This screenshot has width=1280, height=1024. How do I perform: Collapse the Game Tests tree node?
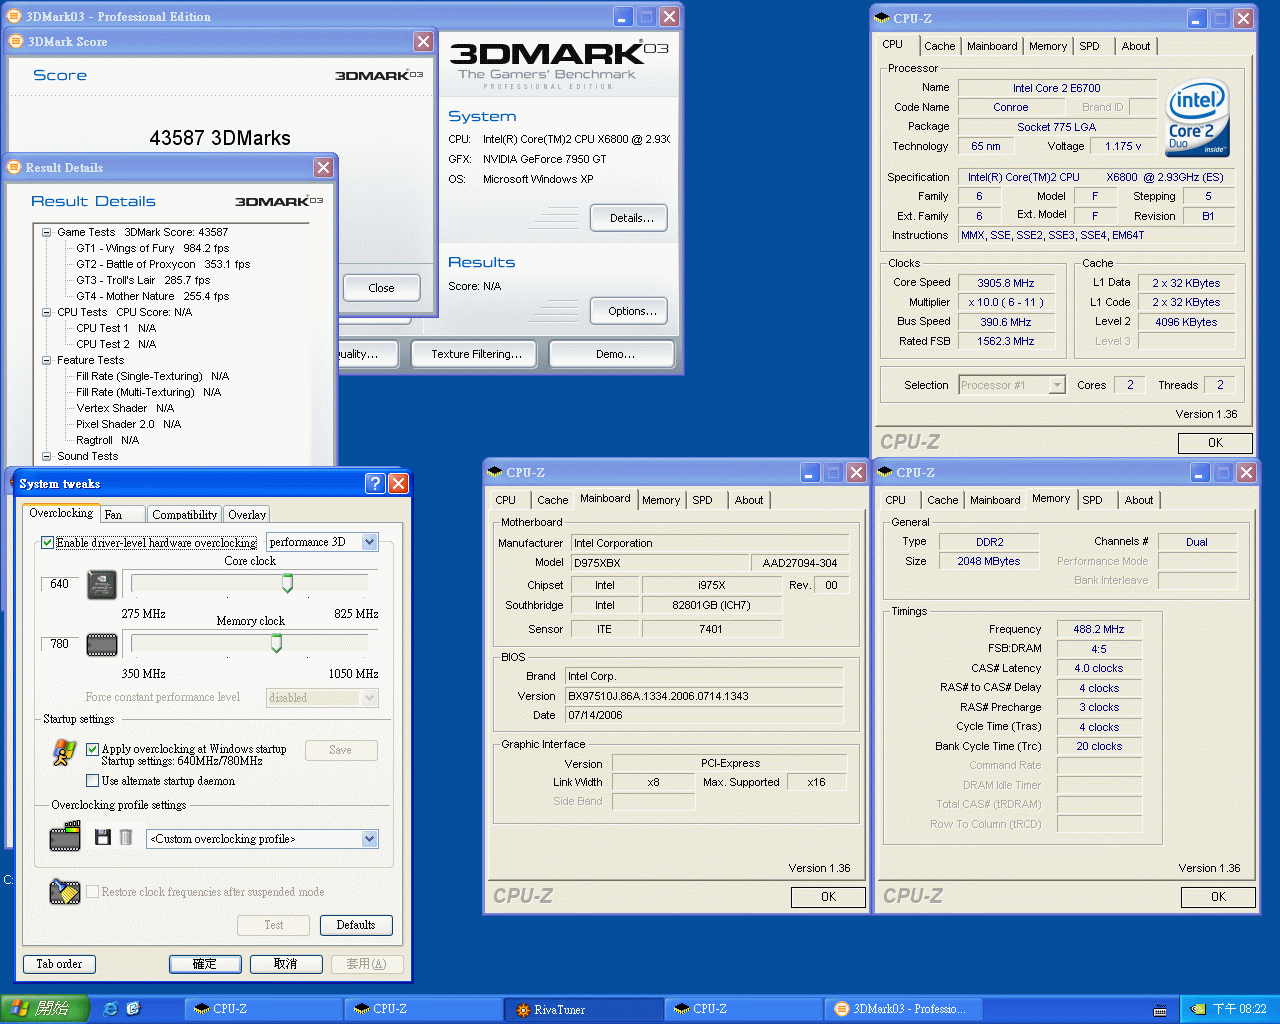coord(46,232)
